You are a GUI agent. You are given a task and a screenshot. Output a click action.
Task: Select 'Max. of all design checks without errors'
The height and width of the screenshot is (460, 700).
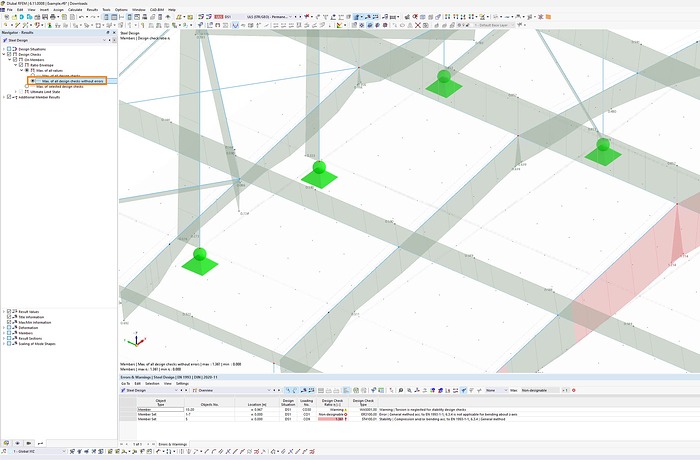69,81
